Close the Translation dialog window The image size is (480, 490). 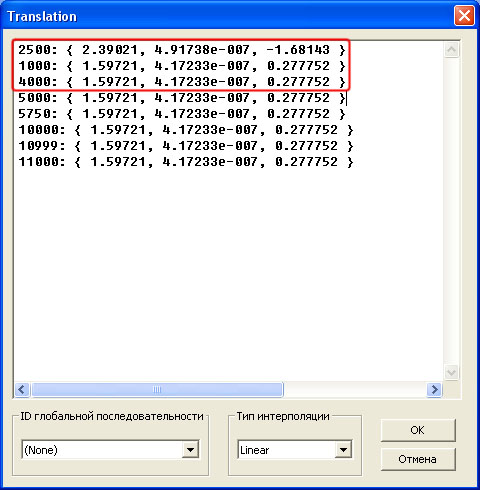tap(464, 16)
